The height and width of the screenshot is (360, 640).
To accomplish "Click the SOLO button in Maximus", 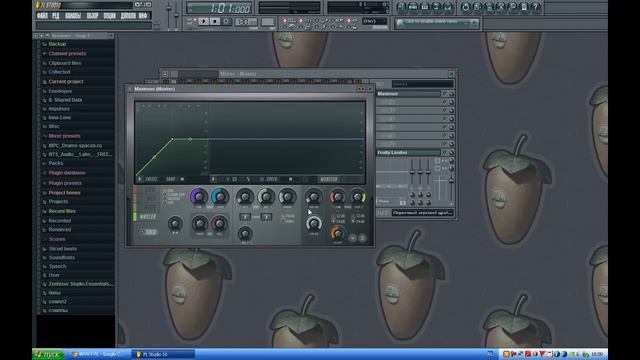I will click(149, 232).
